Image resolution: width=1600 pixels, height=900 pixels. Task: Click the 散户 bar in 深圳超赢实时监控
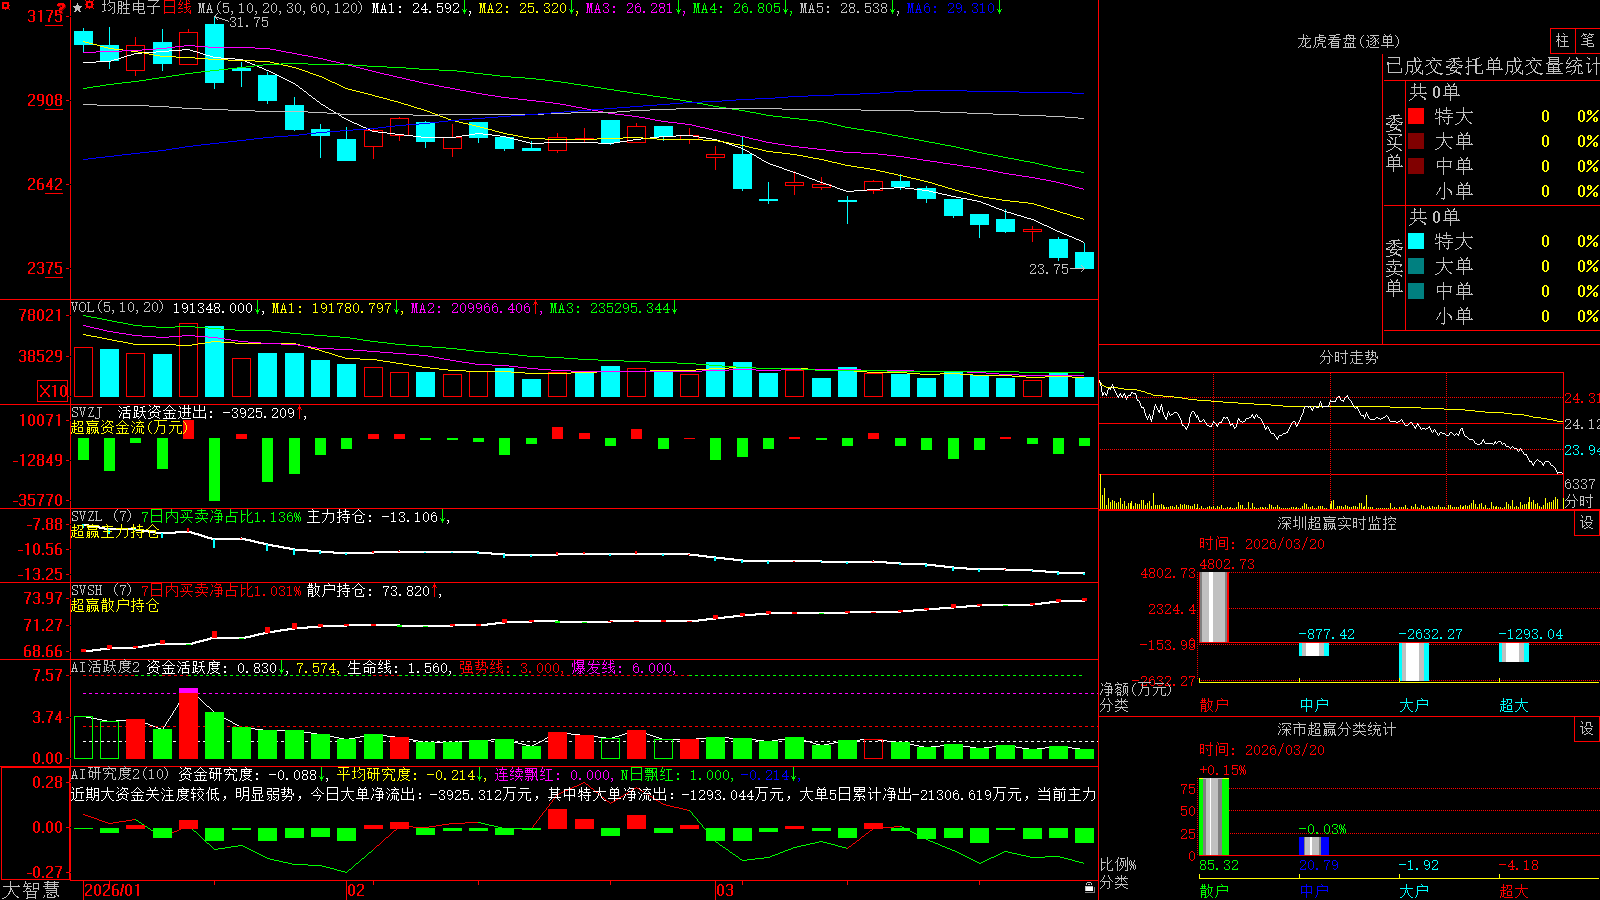[x=1214, y=607]
